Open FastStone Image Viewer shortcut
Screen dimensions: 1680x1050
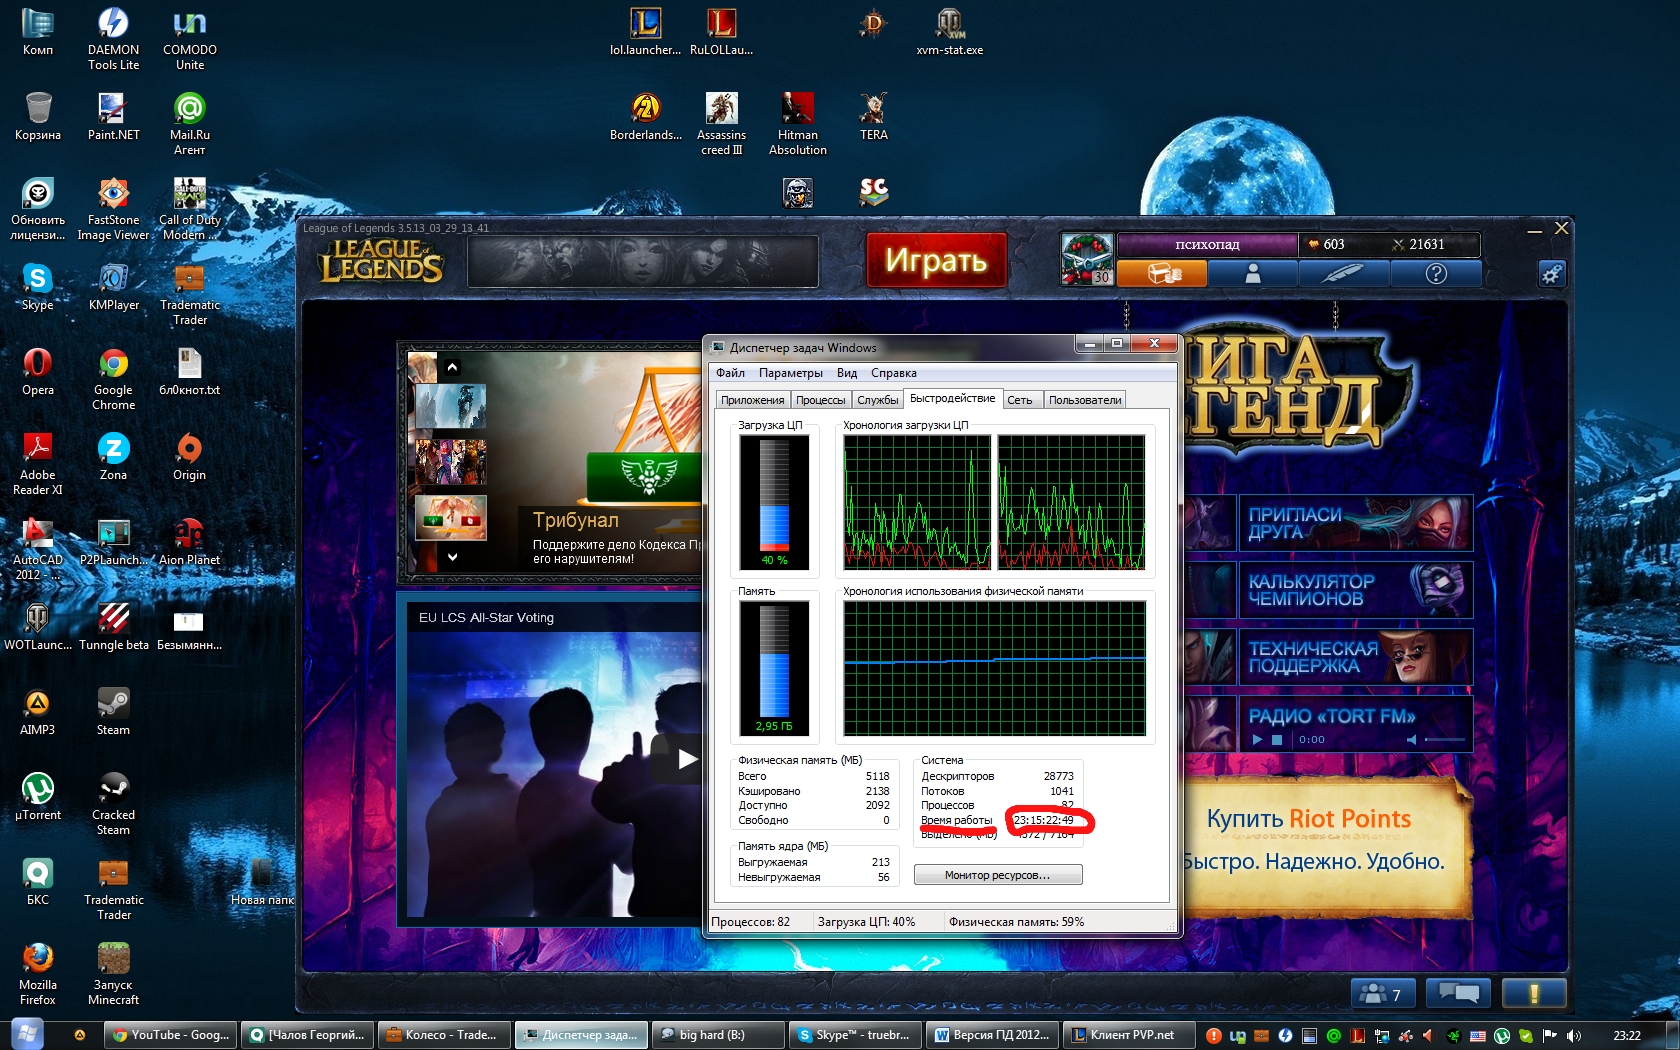(113, 209)
